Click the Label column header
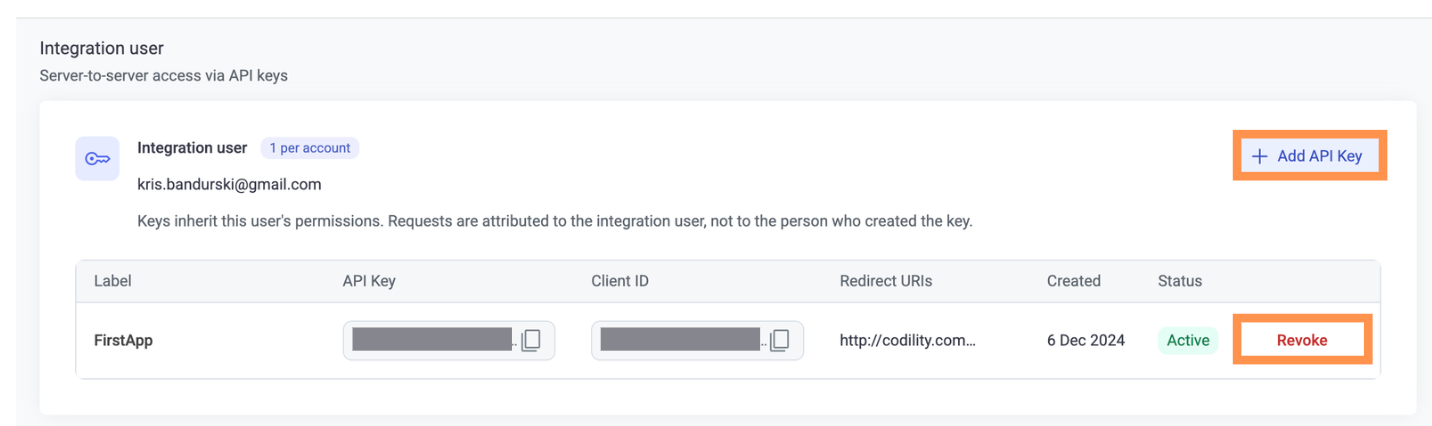 coord(113,281)
